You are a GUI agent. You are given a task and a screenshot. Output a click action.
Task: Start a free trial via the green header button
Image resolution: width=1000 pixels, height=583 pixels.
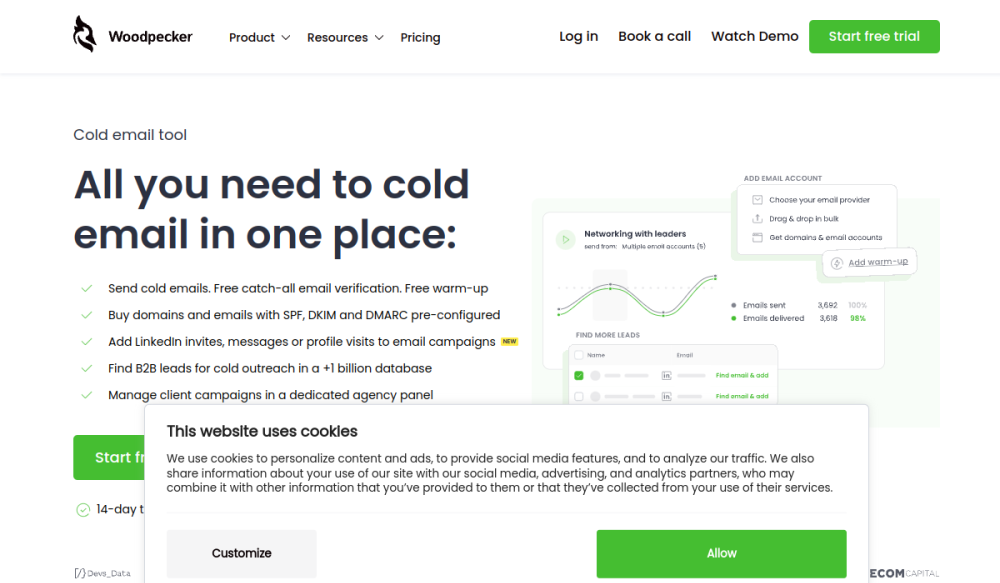click(874, 35)
